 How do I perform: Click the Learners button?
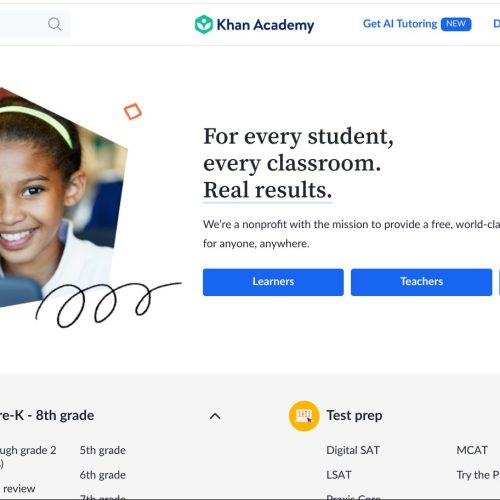tap(273, 282)
